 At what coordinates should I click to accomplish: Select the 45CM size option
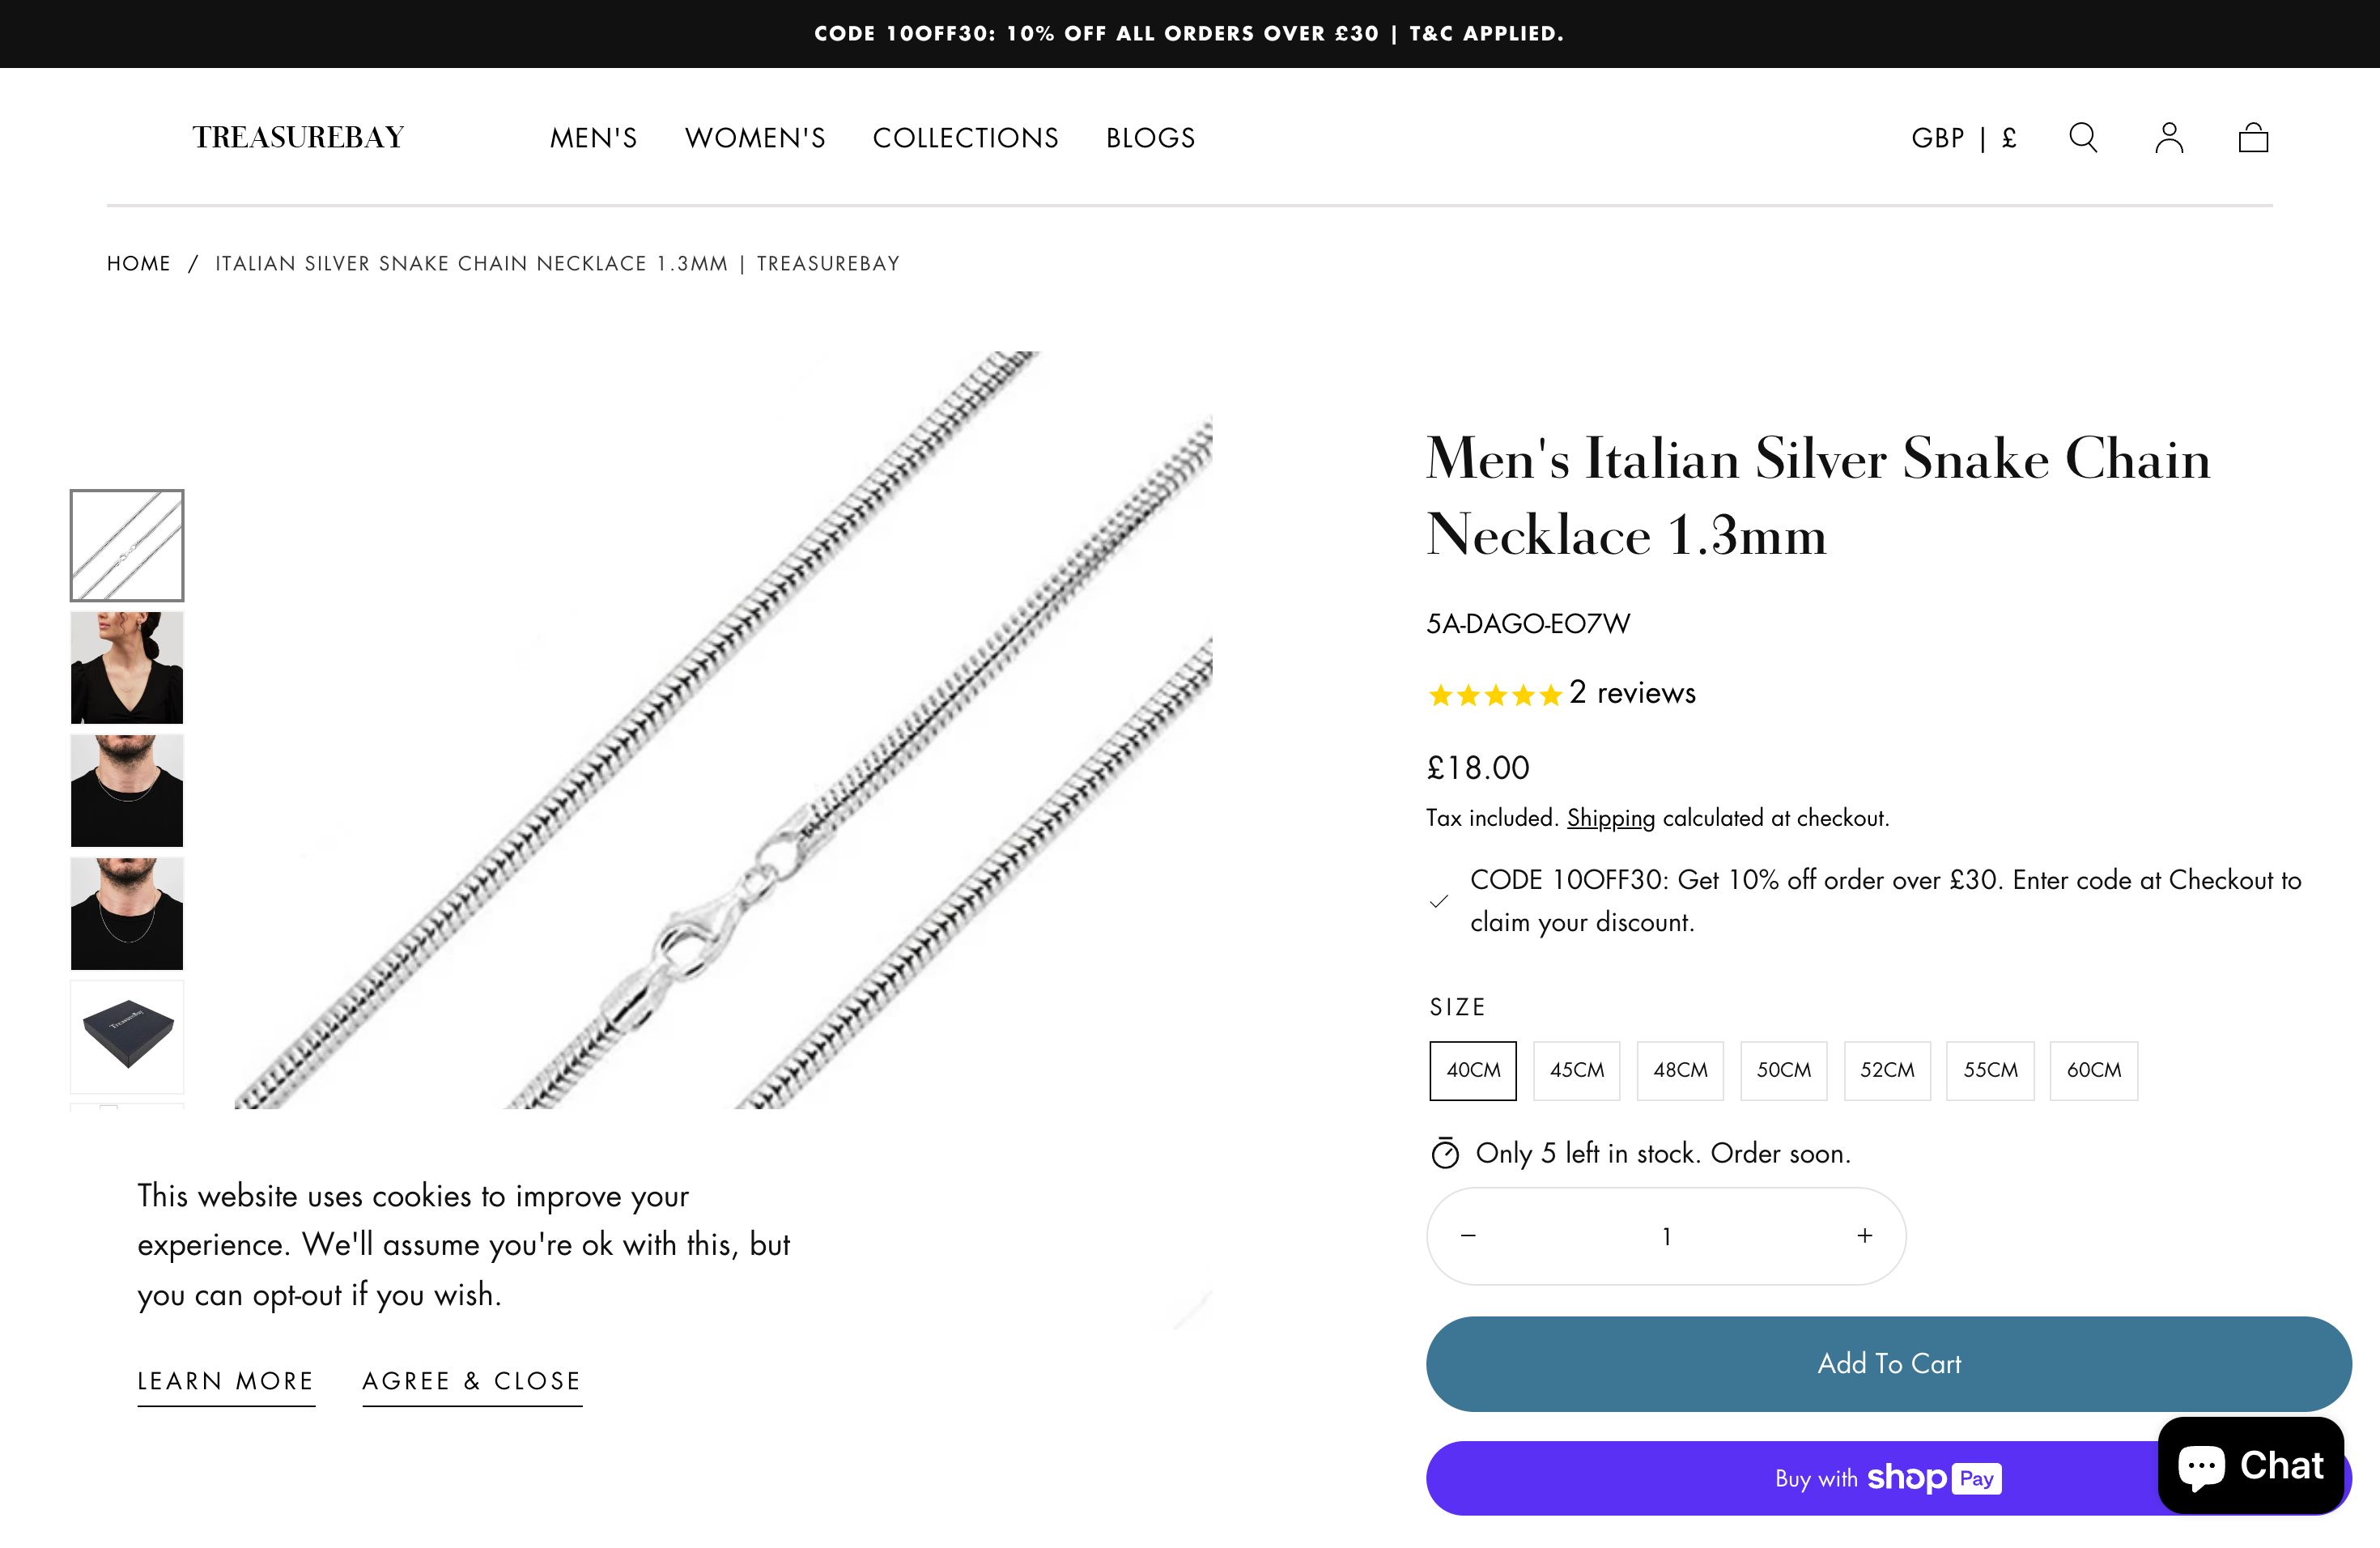click(1576, 1070)
